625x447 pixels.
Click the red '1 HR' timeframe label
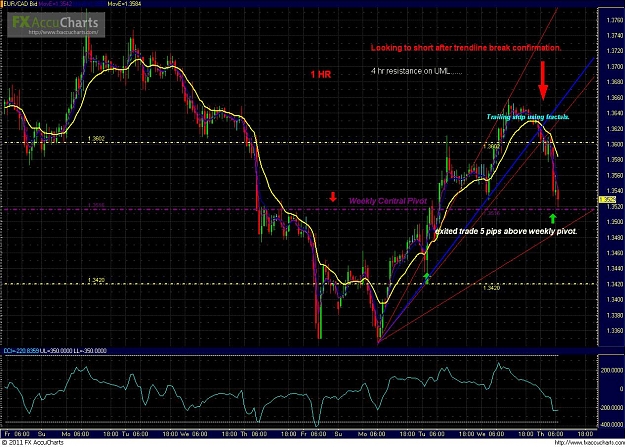tap(321, 74)
